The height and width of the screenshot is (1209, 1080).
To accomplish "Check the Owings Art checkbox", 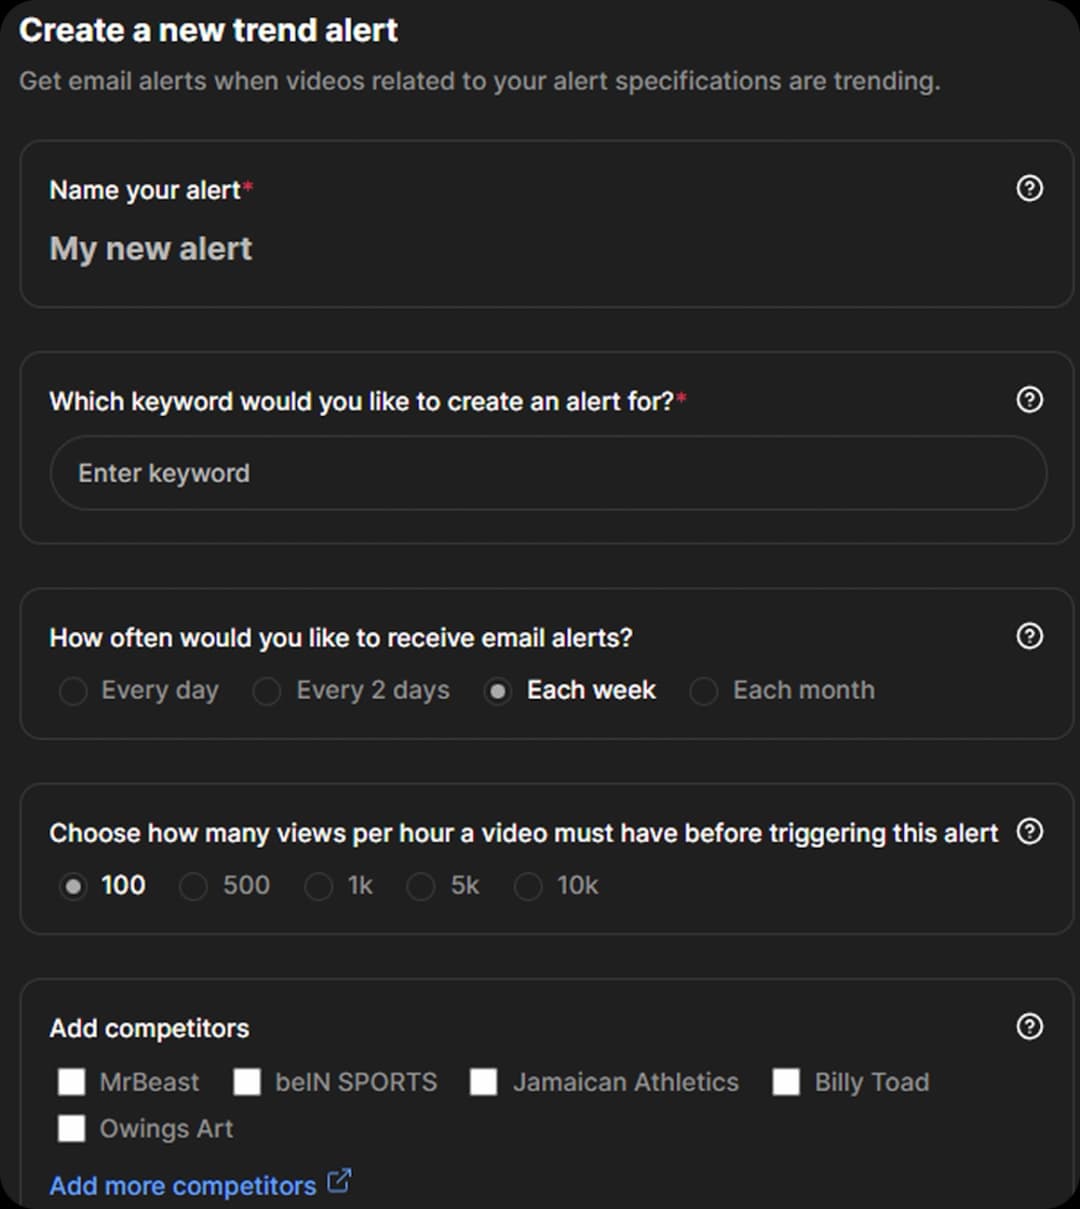I will [x=72, y=1129].
